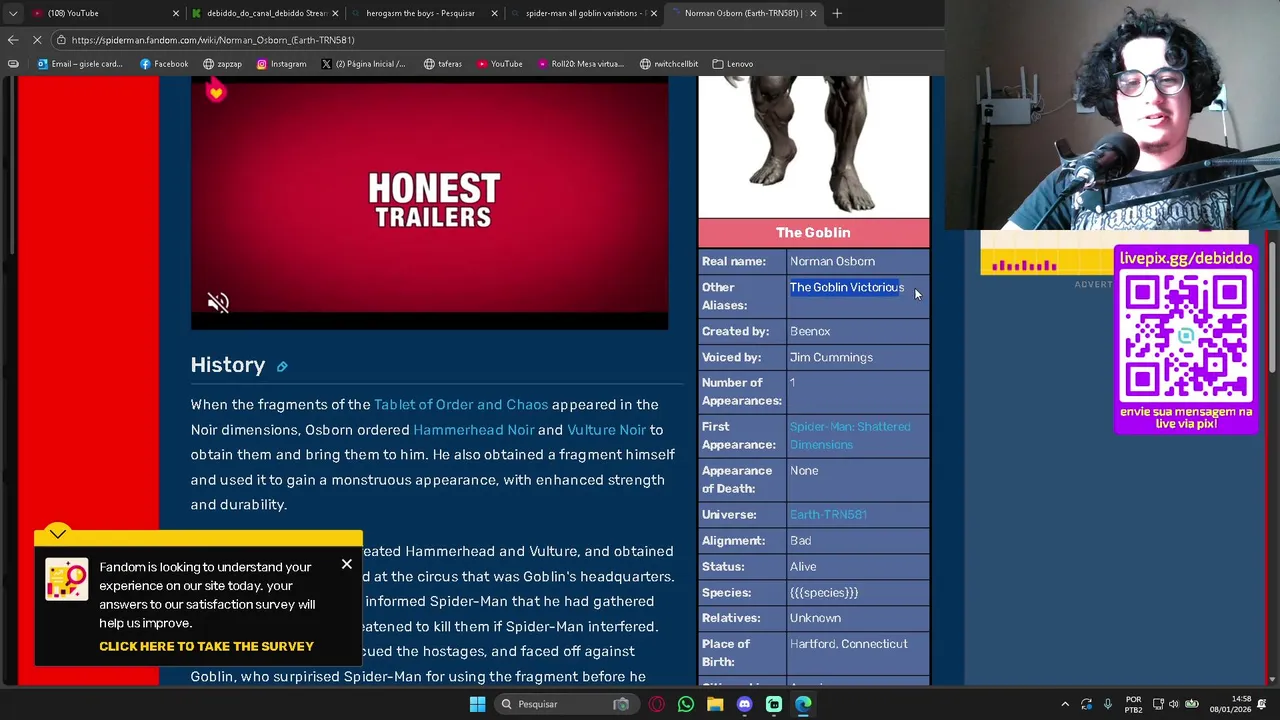Stop loading the page

pyautogui.click(x=37, y=40)
